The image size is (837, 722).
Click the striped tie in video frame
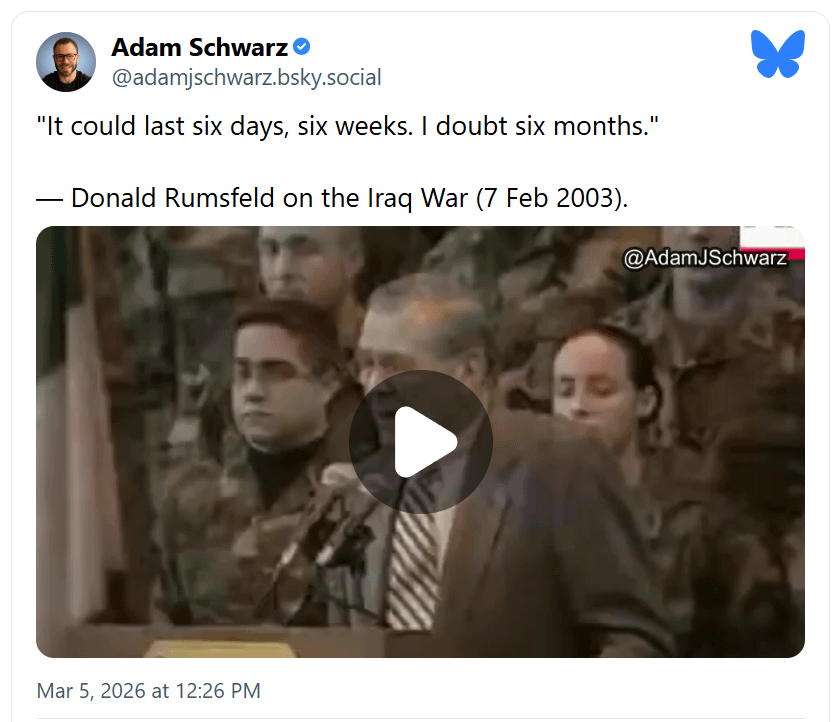pos(414,550)
